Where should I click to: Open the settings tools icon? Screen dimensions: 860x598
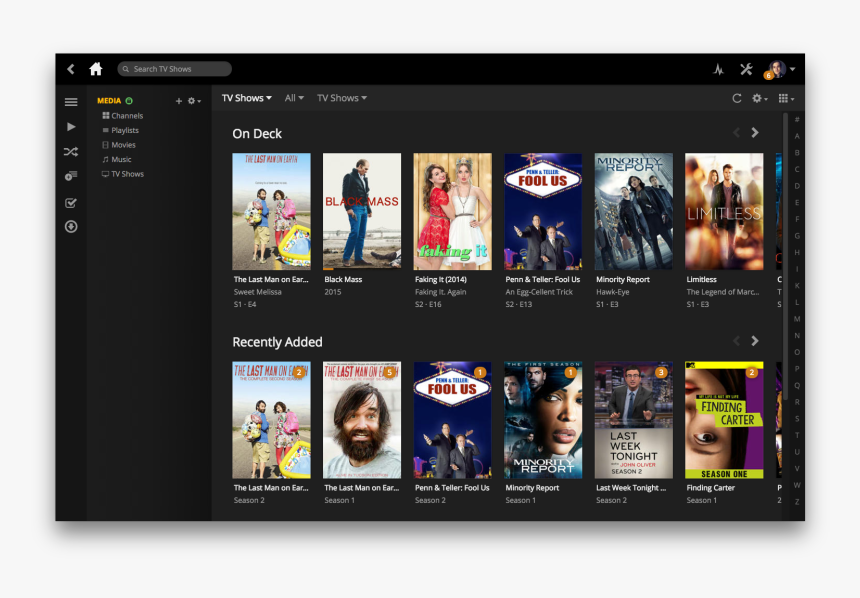[x=746, y=69]
